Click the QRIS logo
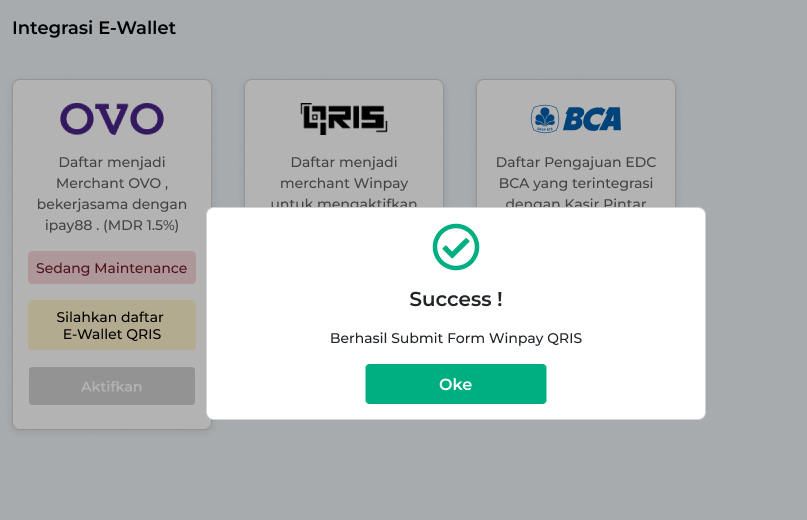The image size is (807, 520). [x=344, y=118]
